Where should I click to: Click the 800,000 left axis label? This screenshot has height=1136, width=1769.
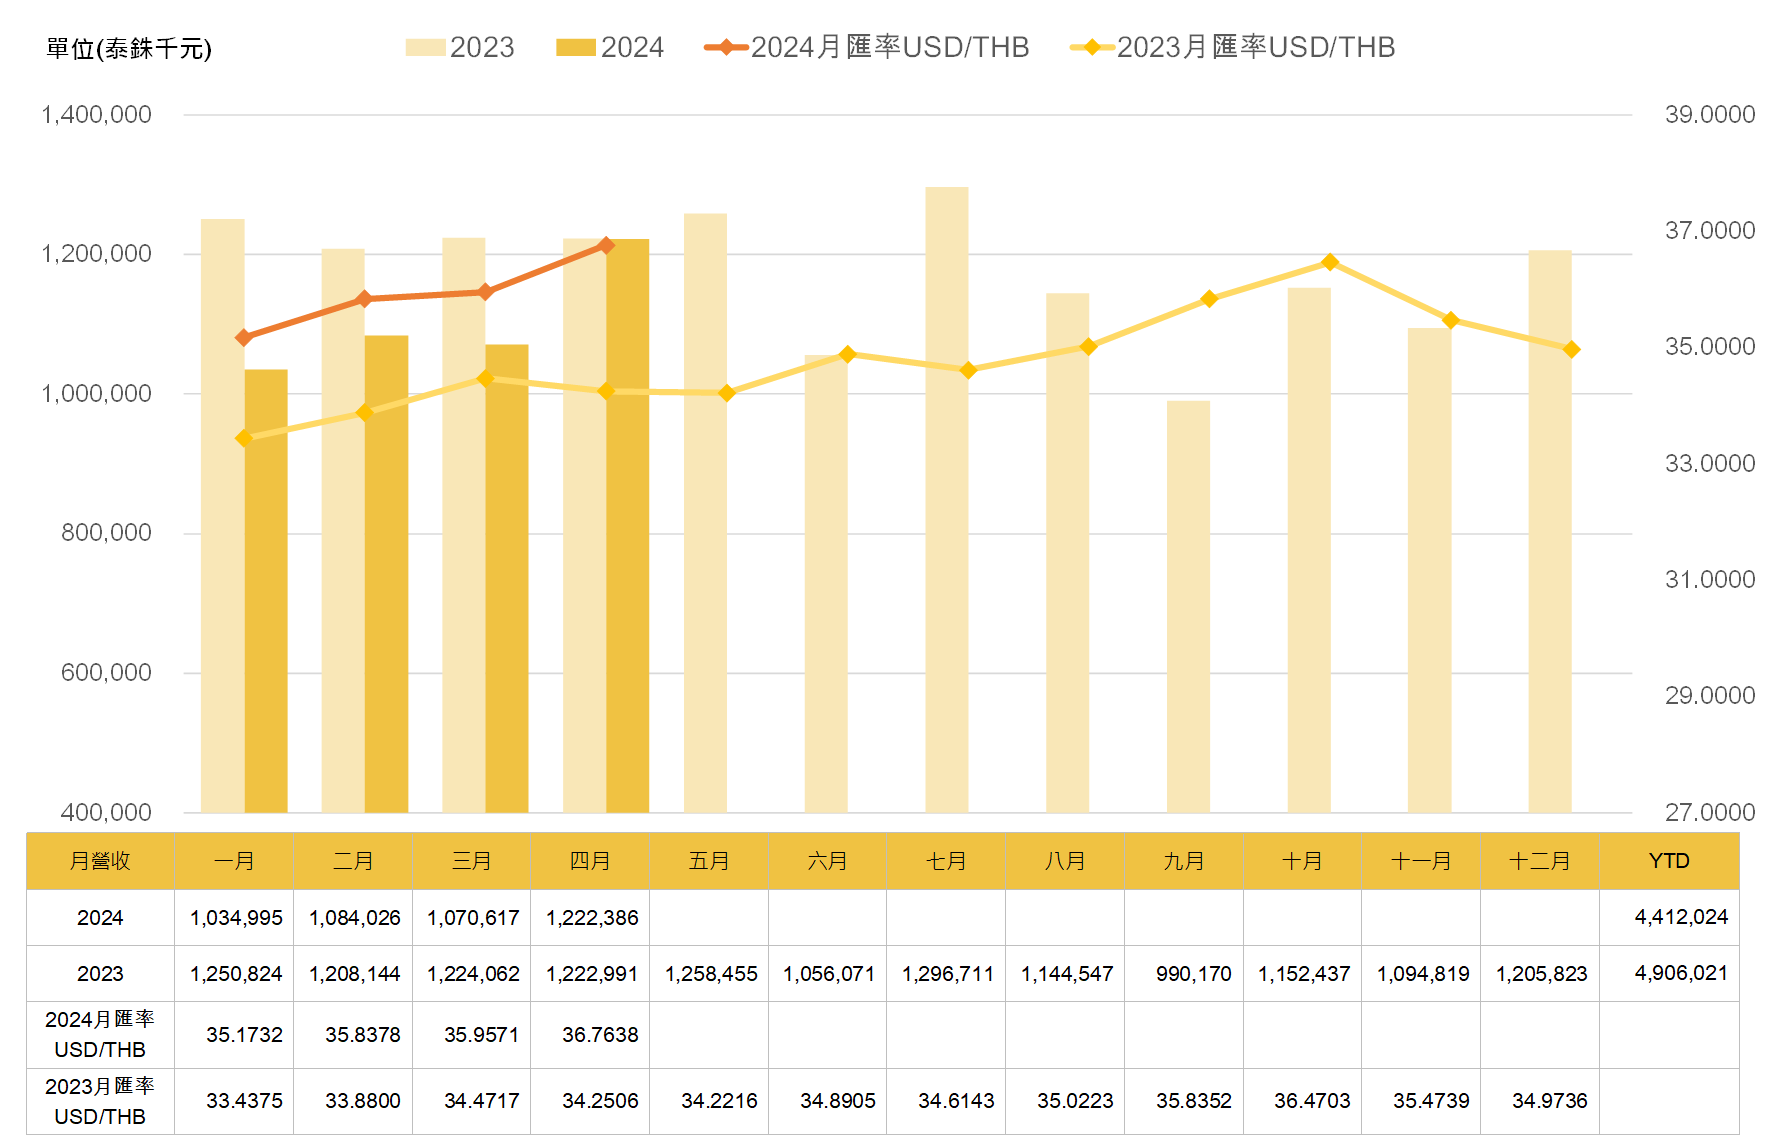(x=106, y=533)
